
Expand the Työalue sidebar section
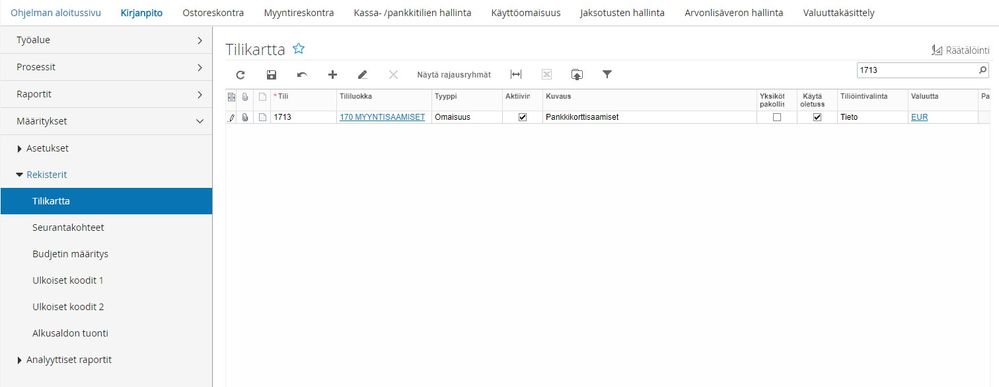pyautogui.click(x=106, y=40)
